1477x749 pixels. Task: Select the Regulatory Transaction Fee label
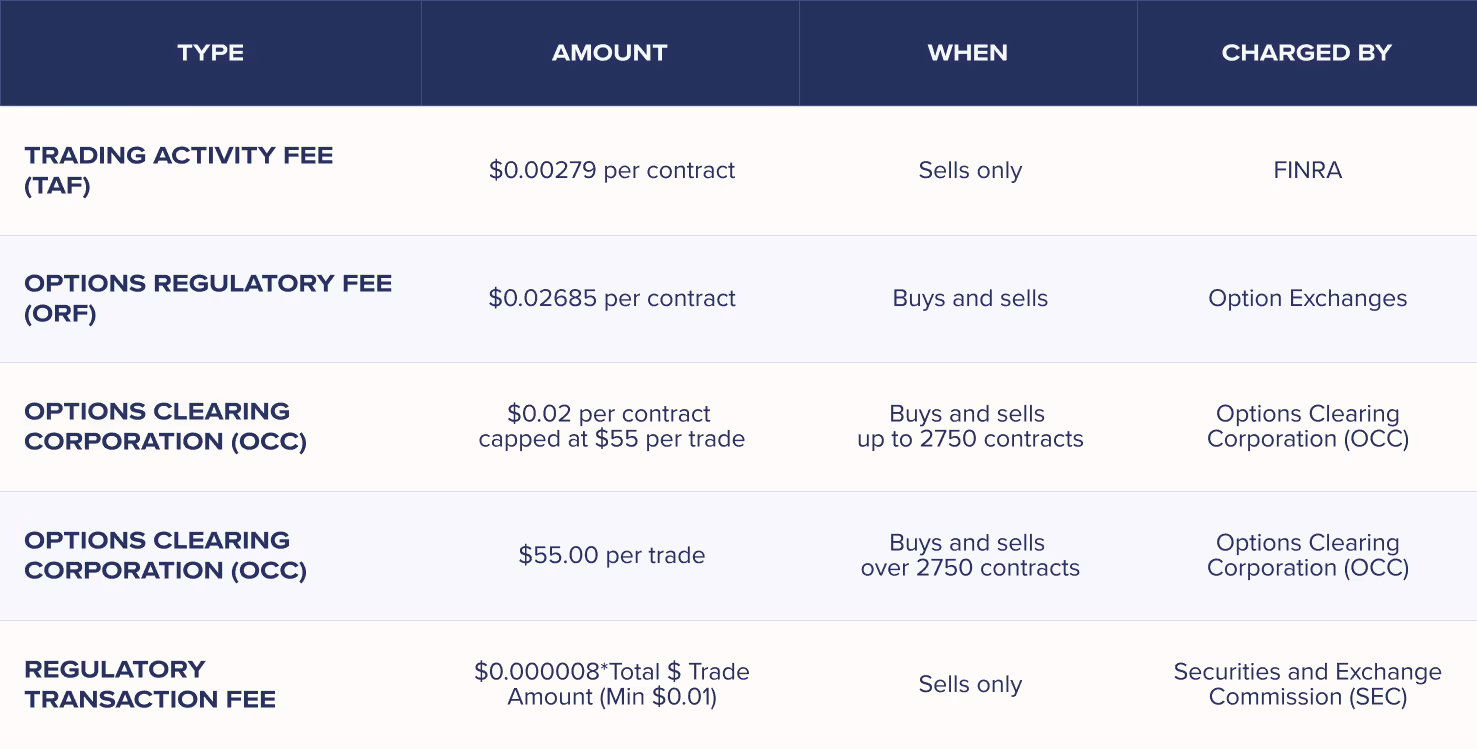(150, 684)
